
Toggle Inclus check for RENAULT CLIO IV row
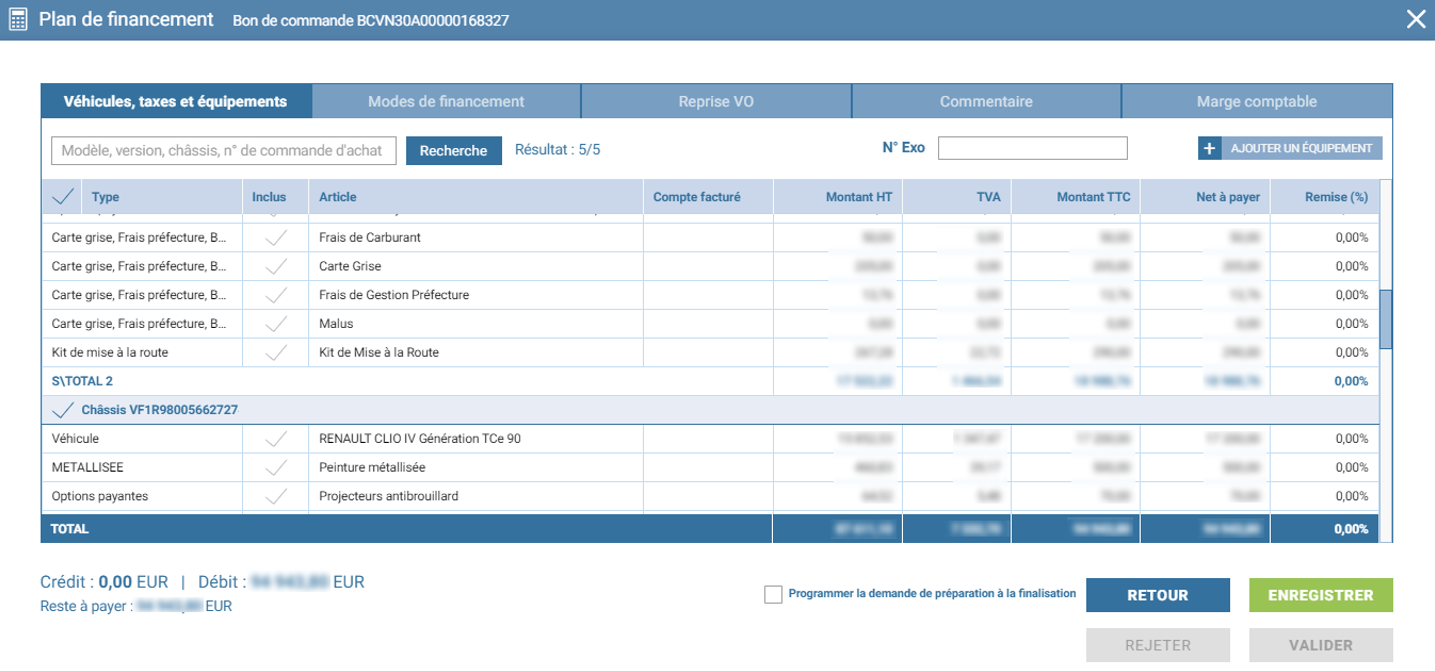pyautogui.click(x=275, y=438)
